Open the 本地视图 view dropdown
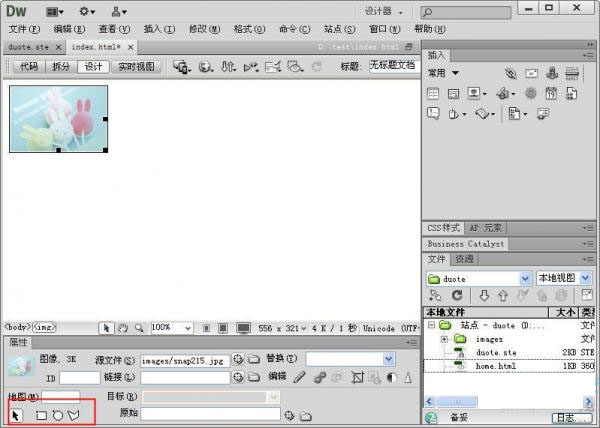 coord(565,279)
